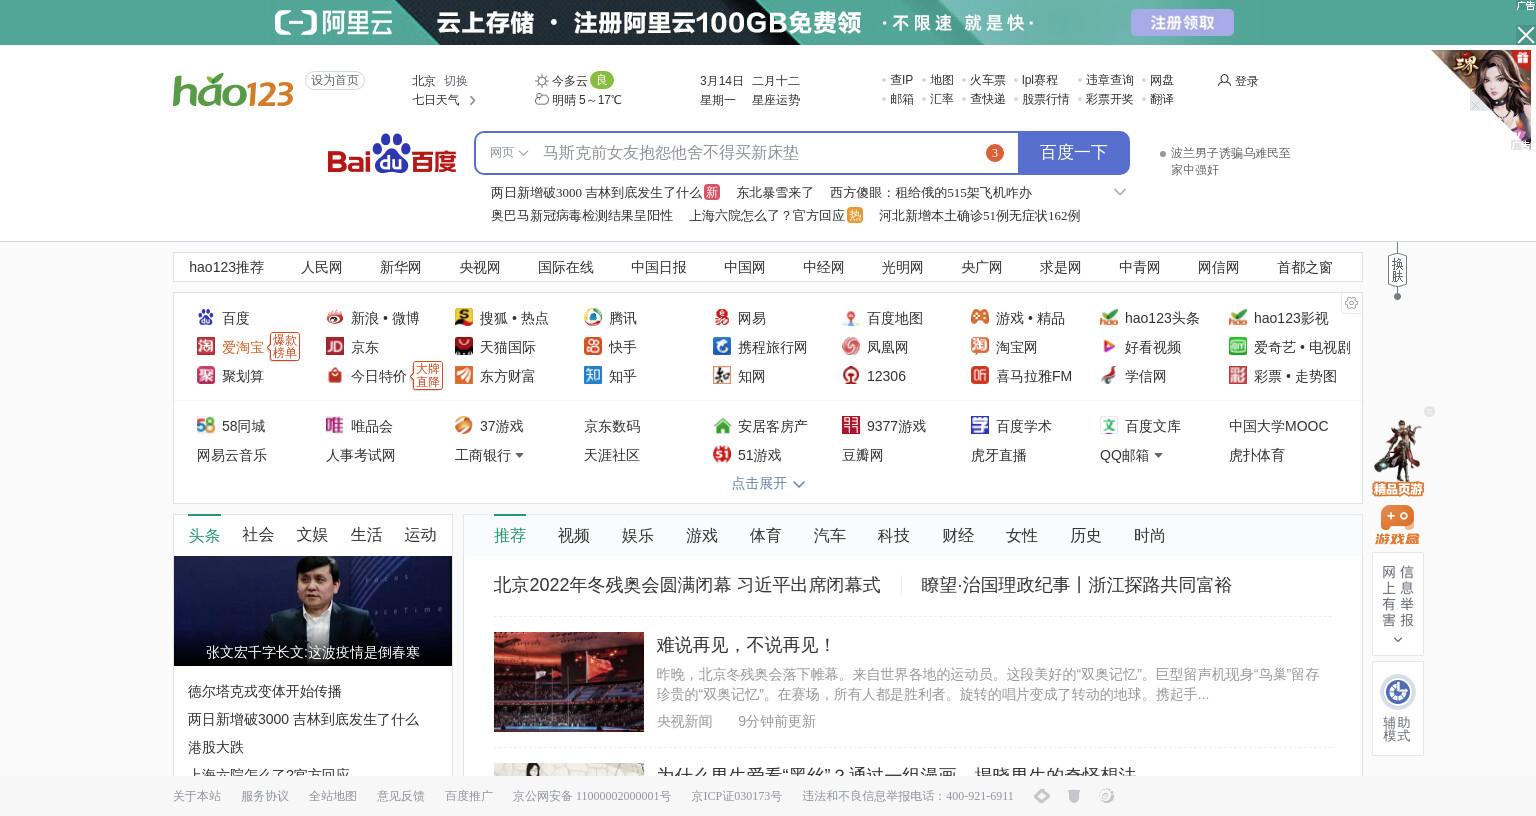Image resolution: width=1536 pixels, height=816 pixels.
Task: Select the 社会 news tab
Action: point(258,535)
